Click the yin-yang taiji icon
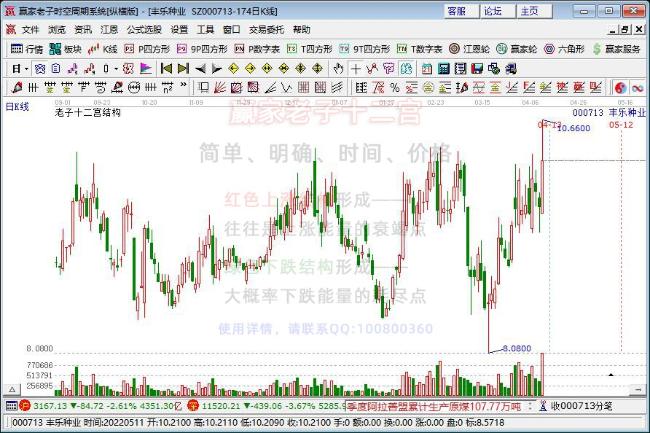 coord(621,87)
